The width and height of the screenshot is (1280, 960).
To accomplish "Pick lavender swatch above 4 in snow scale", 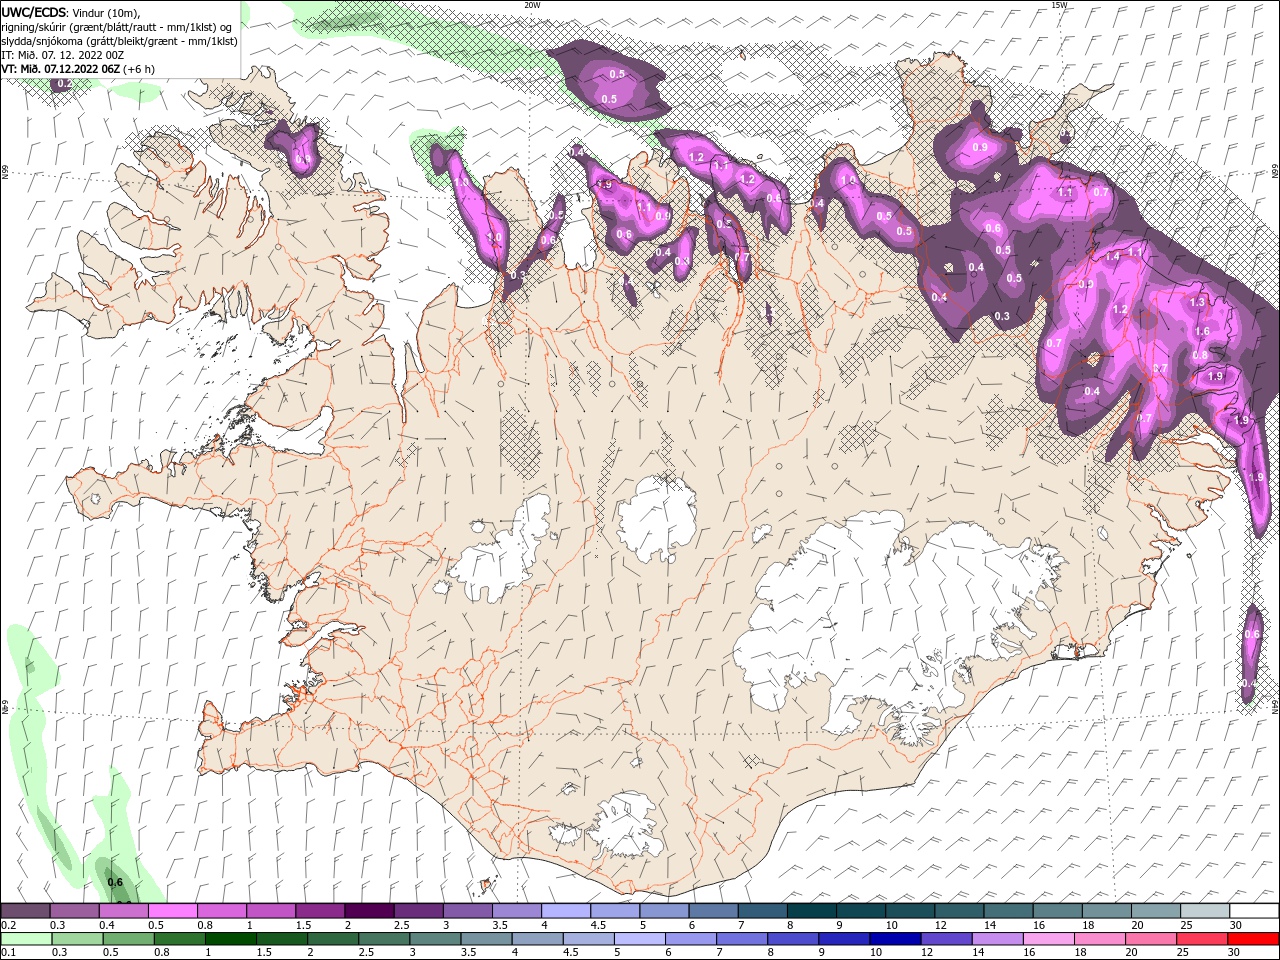I will pyautogui.click(x=566, y=911).
